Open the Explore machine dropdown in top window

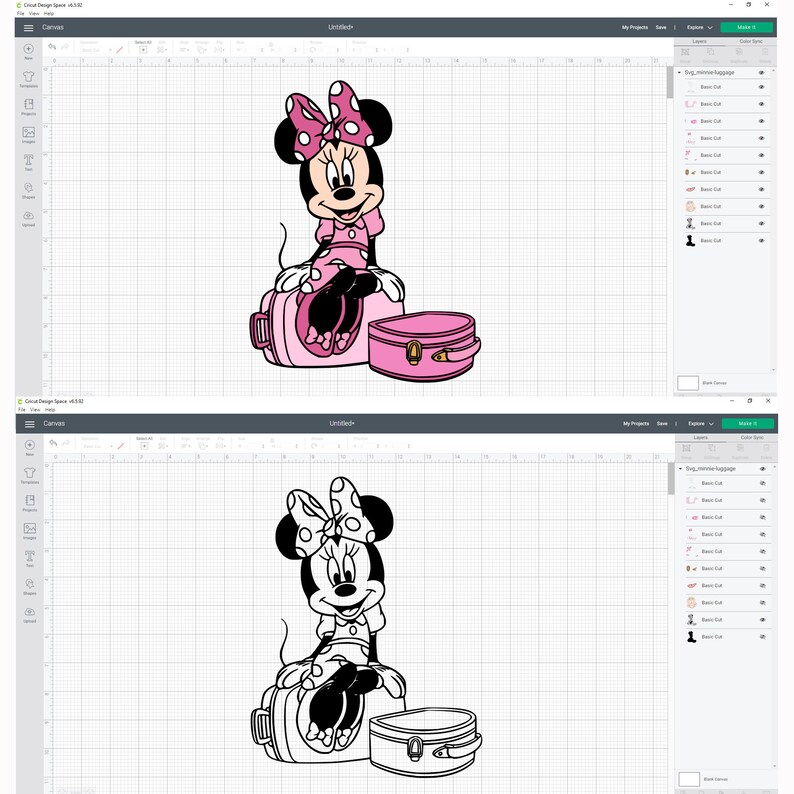click(699, 27)
